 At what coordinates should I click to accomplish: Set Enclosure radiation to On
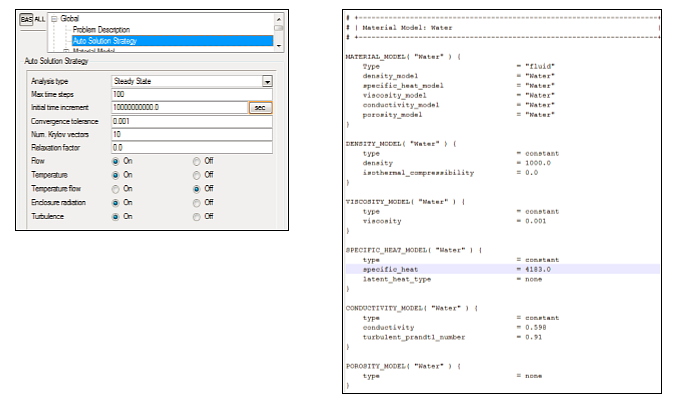click(x=115, y=203)
